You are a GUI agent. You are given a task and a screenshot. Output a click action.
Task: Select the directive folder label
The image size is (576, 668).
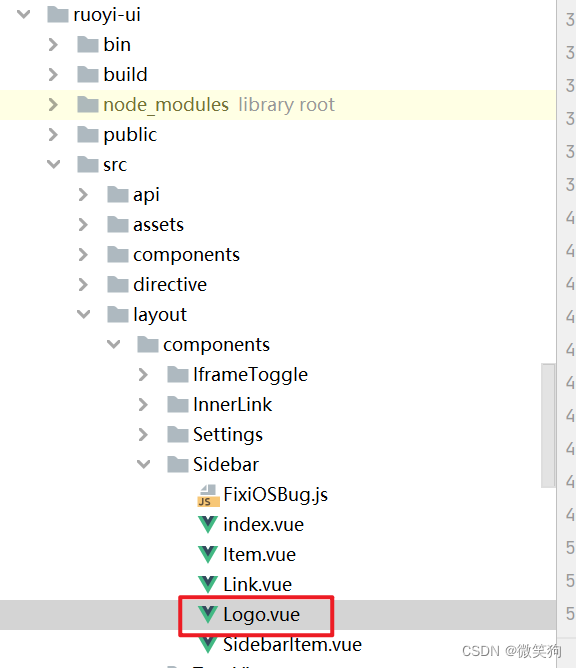[170, 284]
